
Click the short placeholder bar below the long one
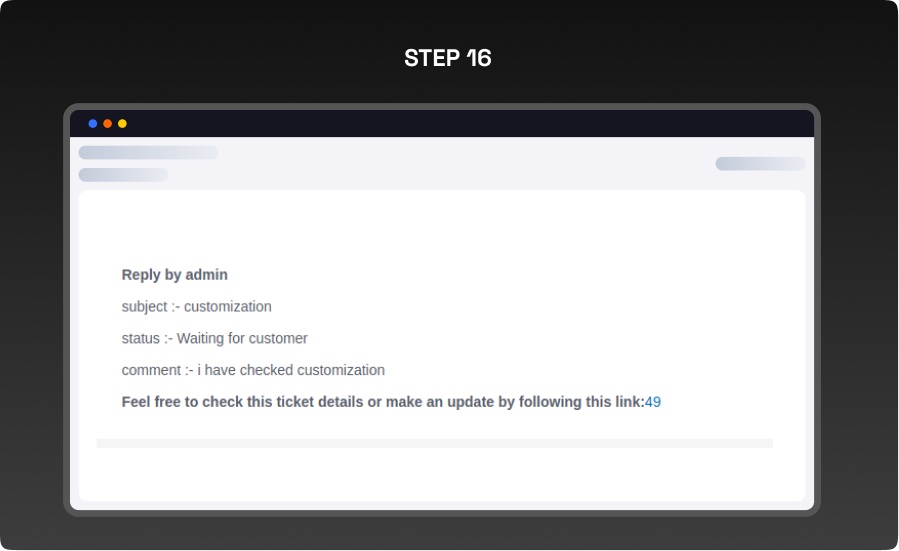(x=123, y=175)
